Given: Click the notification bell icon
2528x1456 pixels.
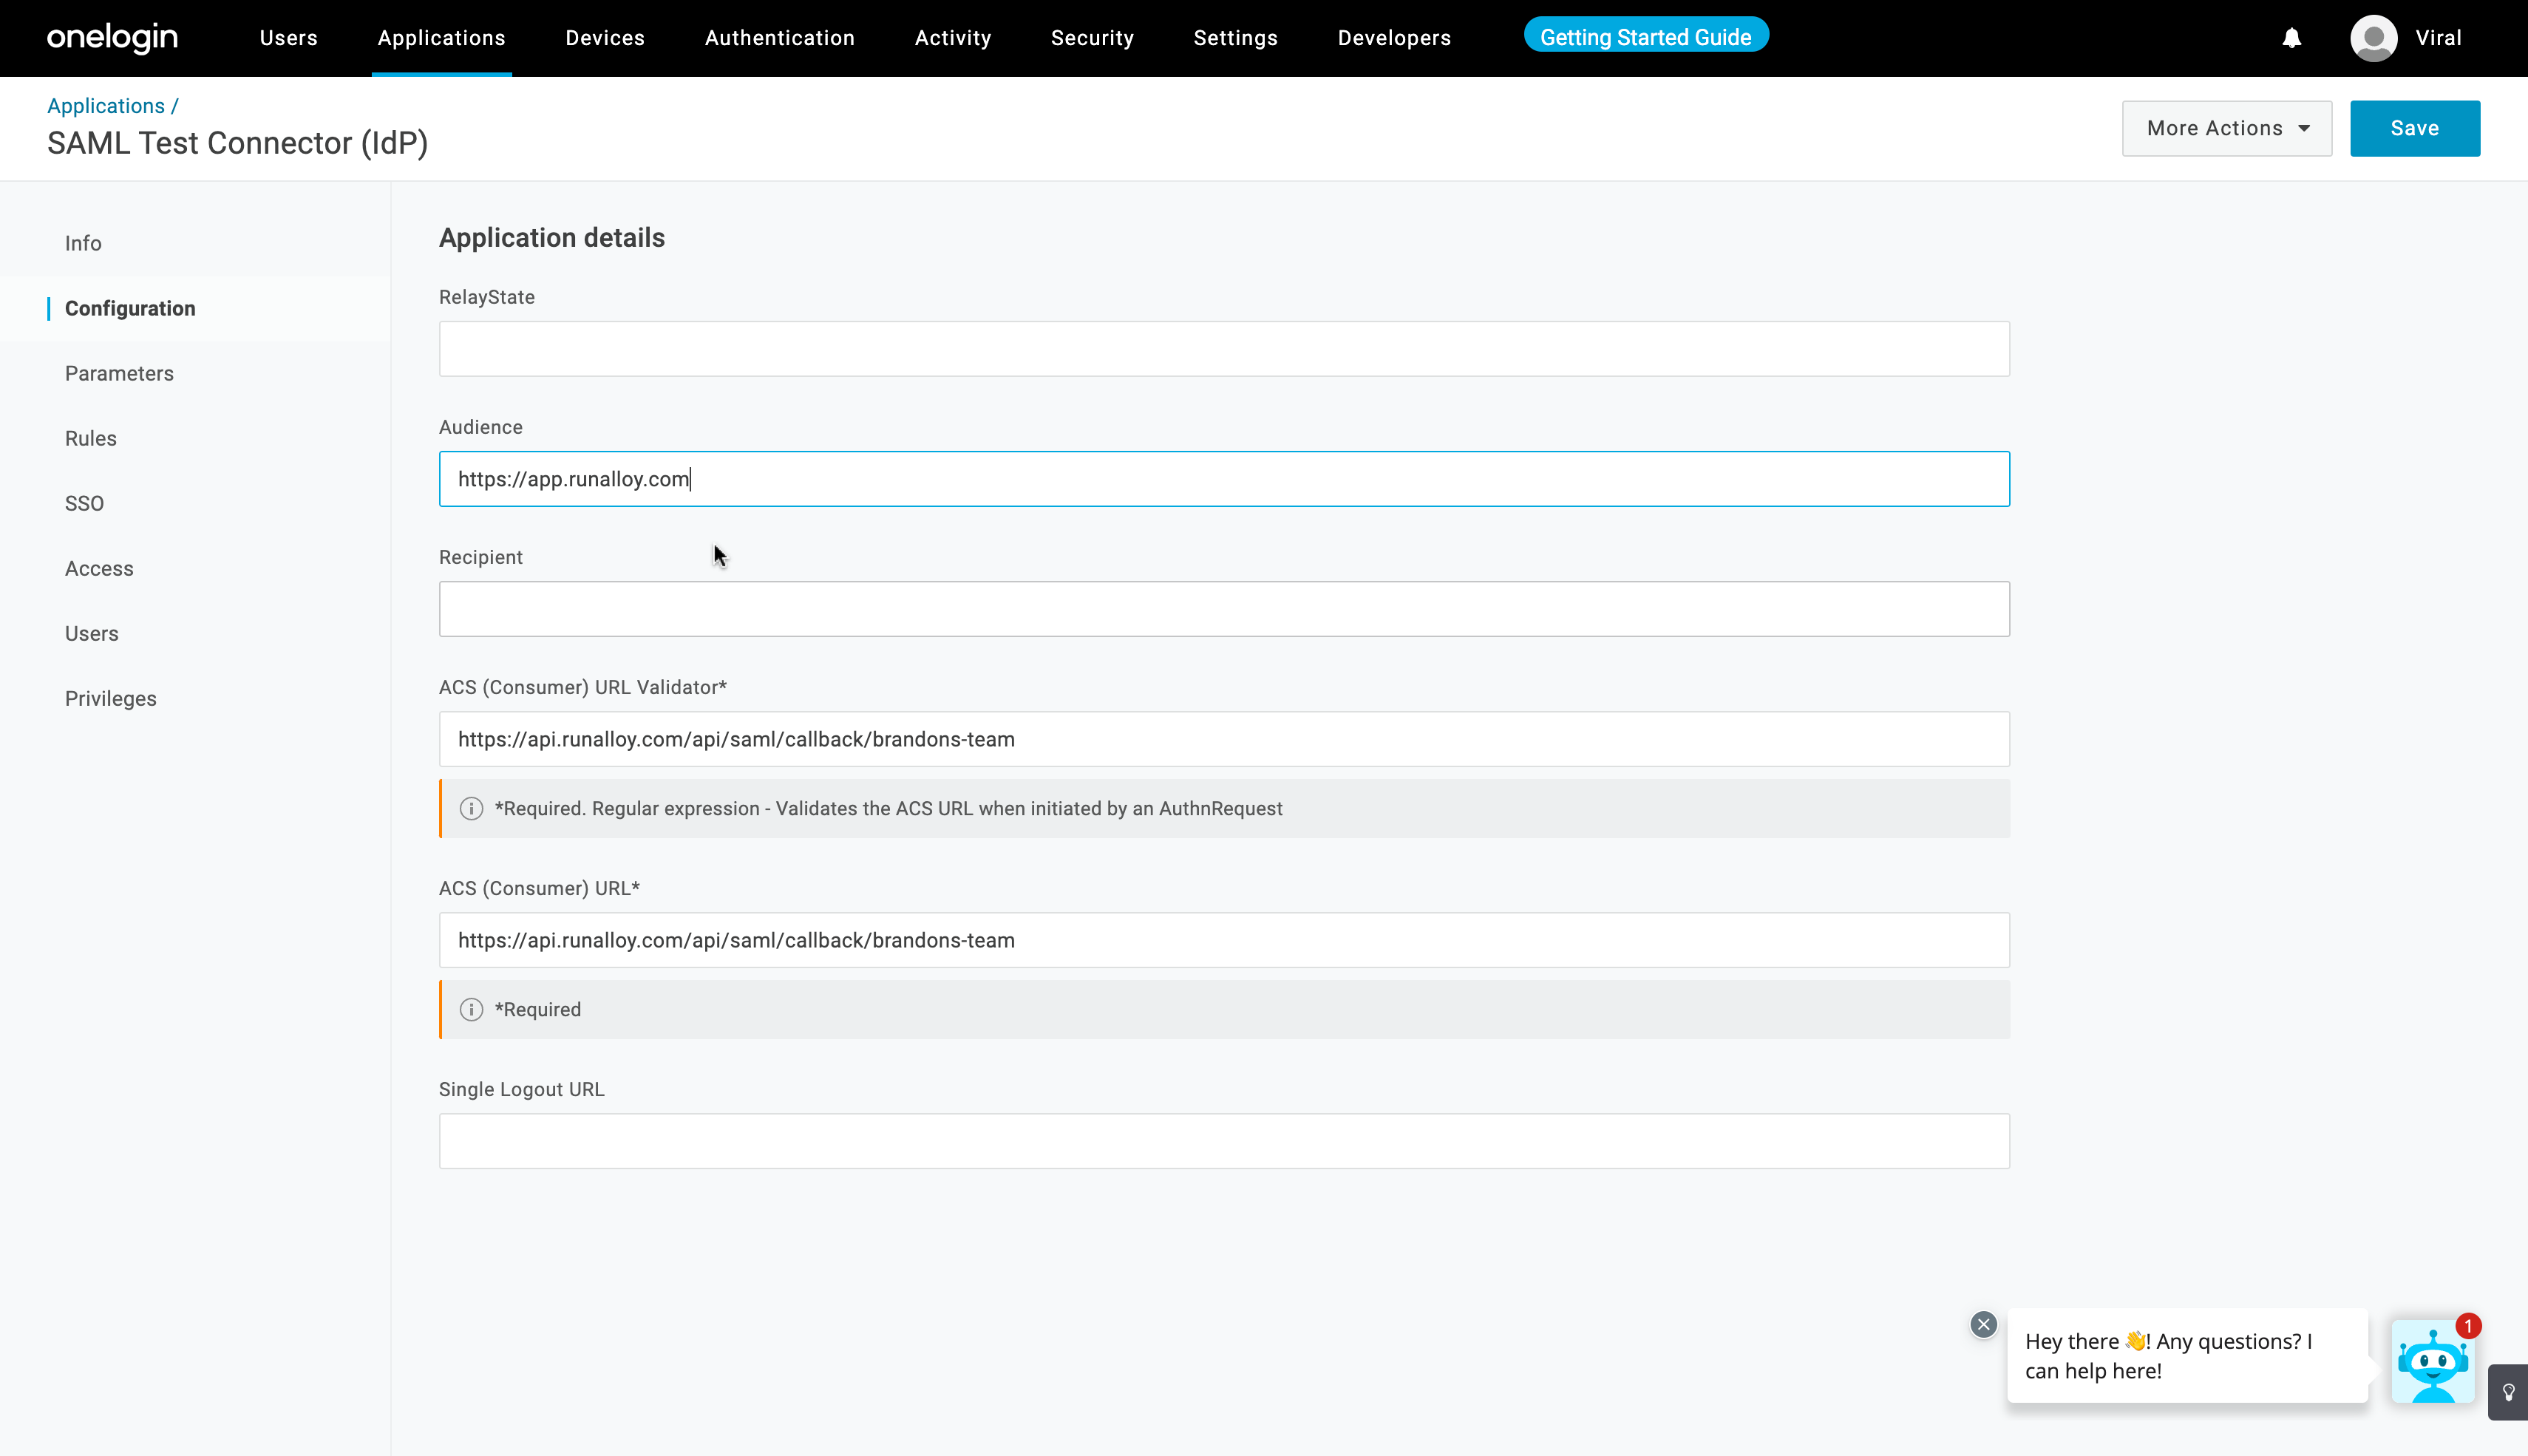Looking at the screenshot, I should (x=2291, y=38).
